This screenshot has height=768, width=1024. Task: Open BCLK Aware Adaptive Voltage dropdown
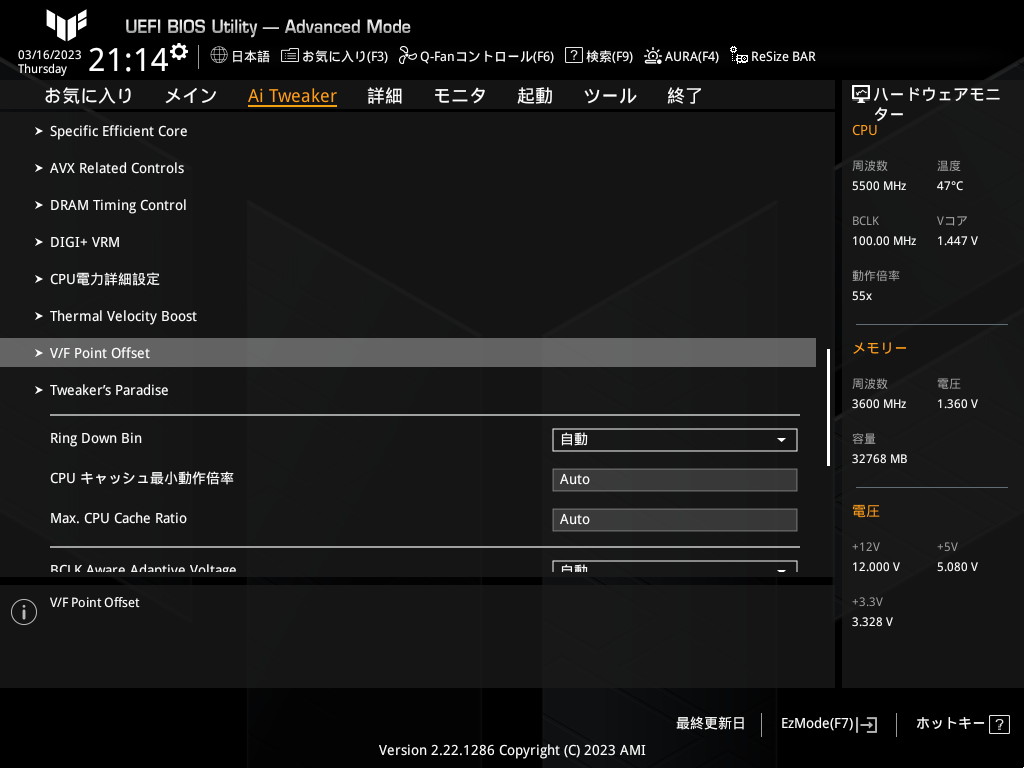click(x=675, y=566)
